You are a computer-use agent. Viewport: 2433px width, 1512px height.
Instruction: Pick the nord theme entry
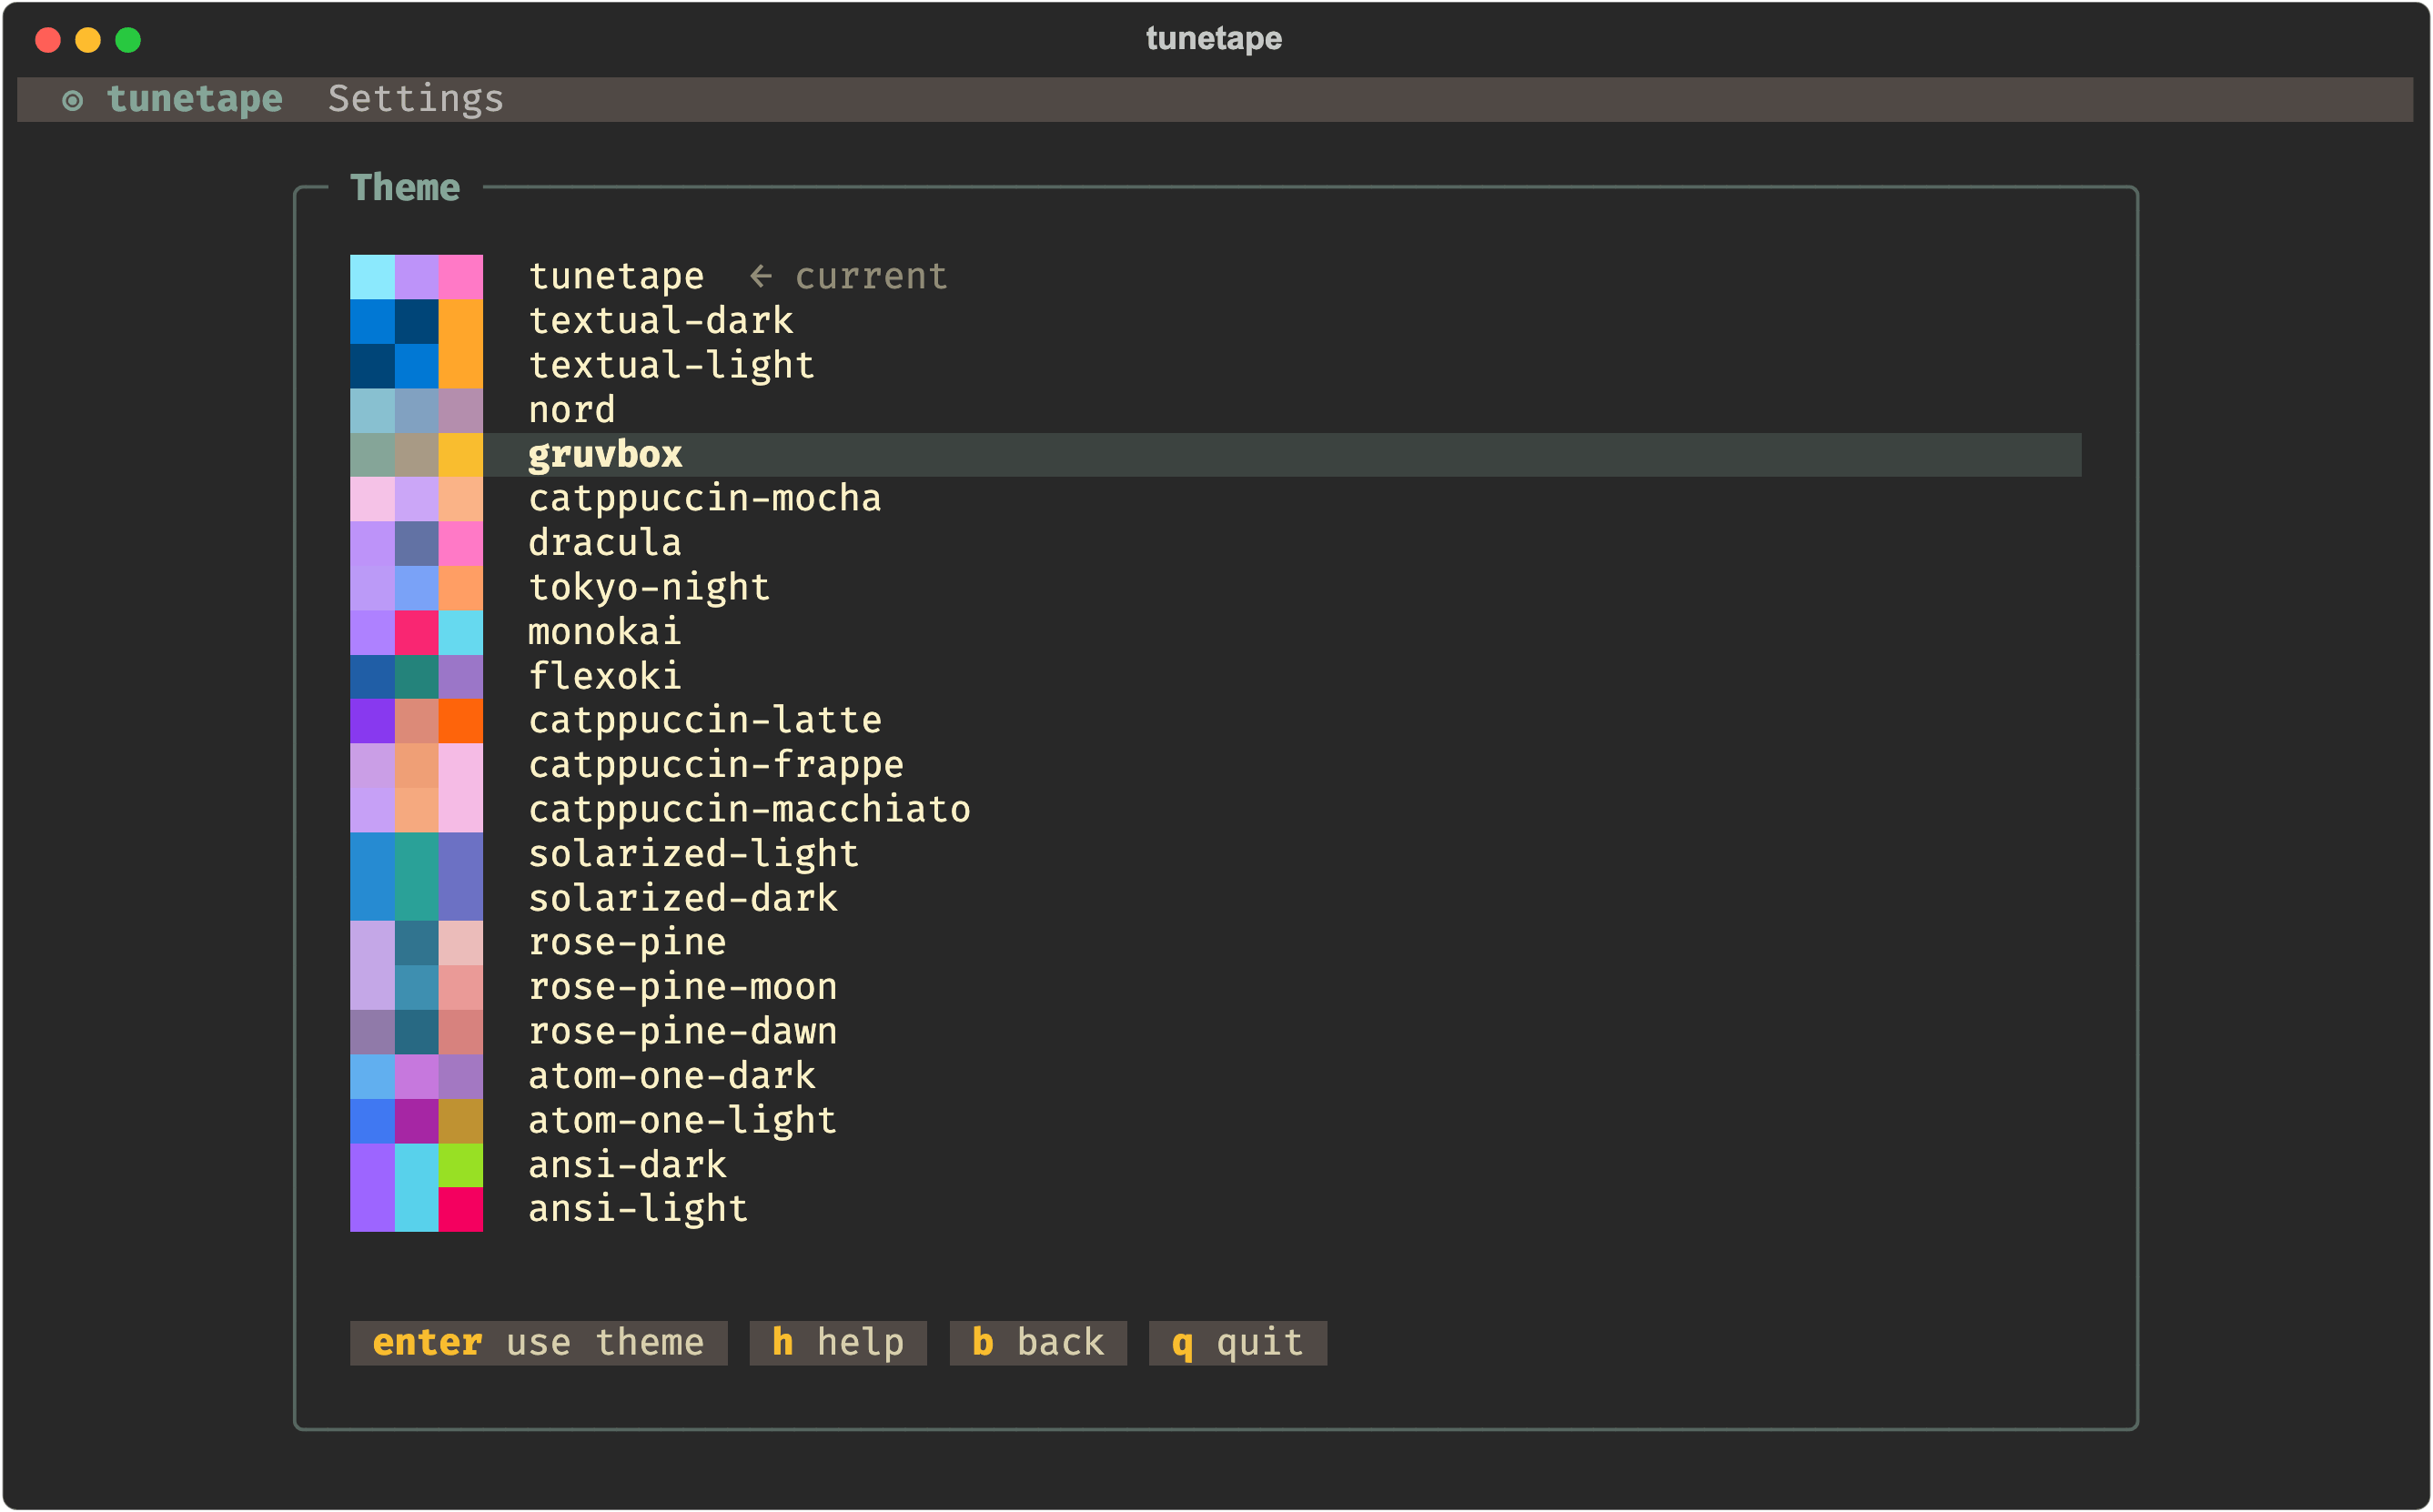pos(1215,410)
